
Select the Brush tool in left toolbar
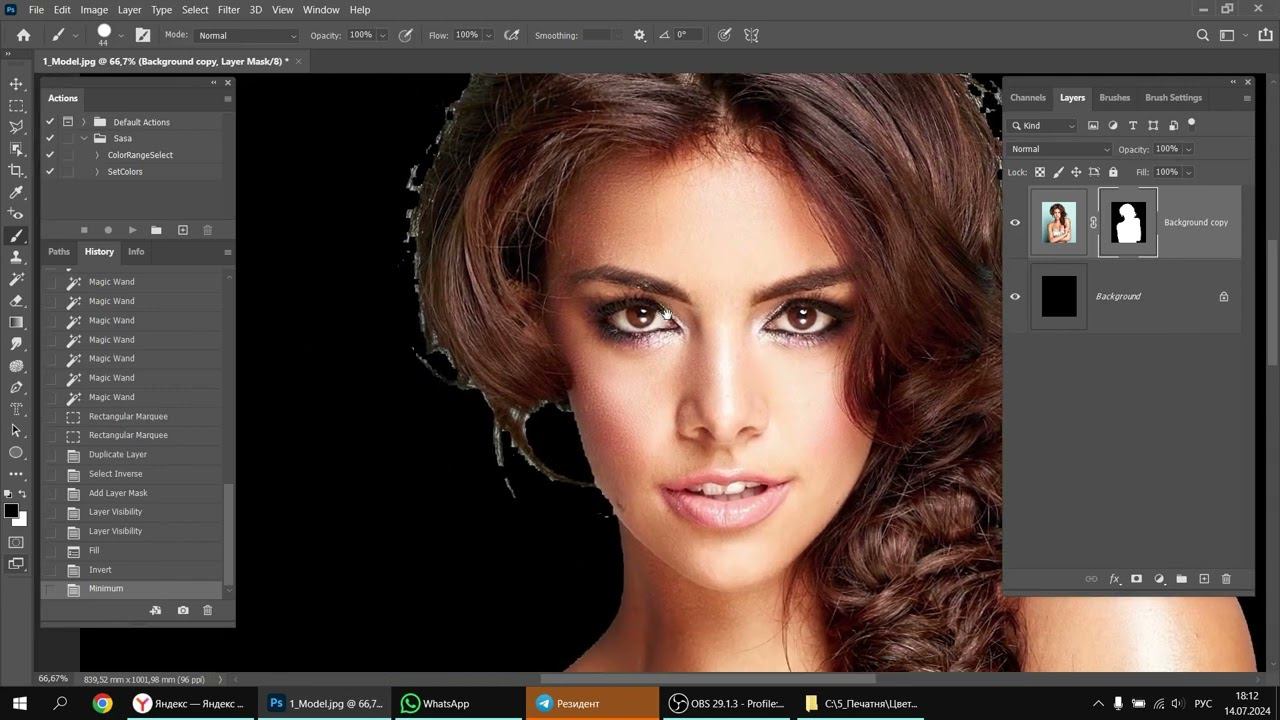16,236
